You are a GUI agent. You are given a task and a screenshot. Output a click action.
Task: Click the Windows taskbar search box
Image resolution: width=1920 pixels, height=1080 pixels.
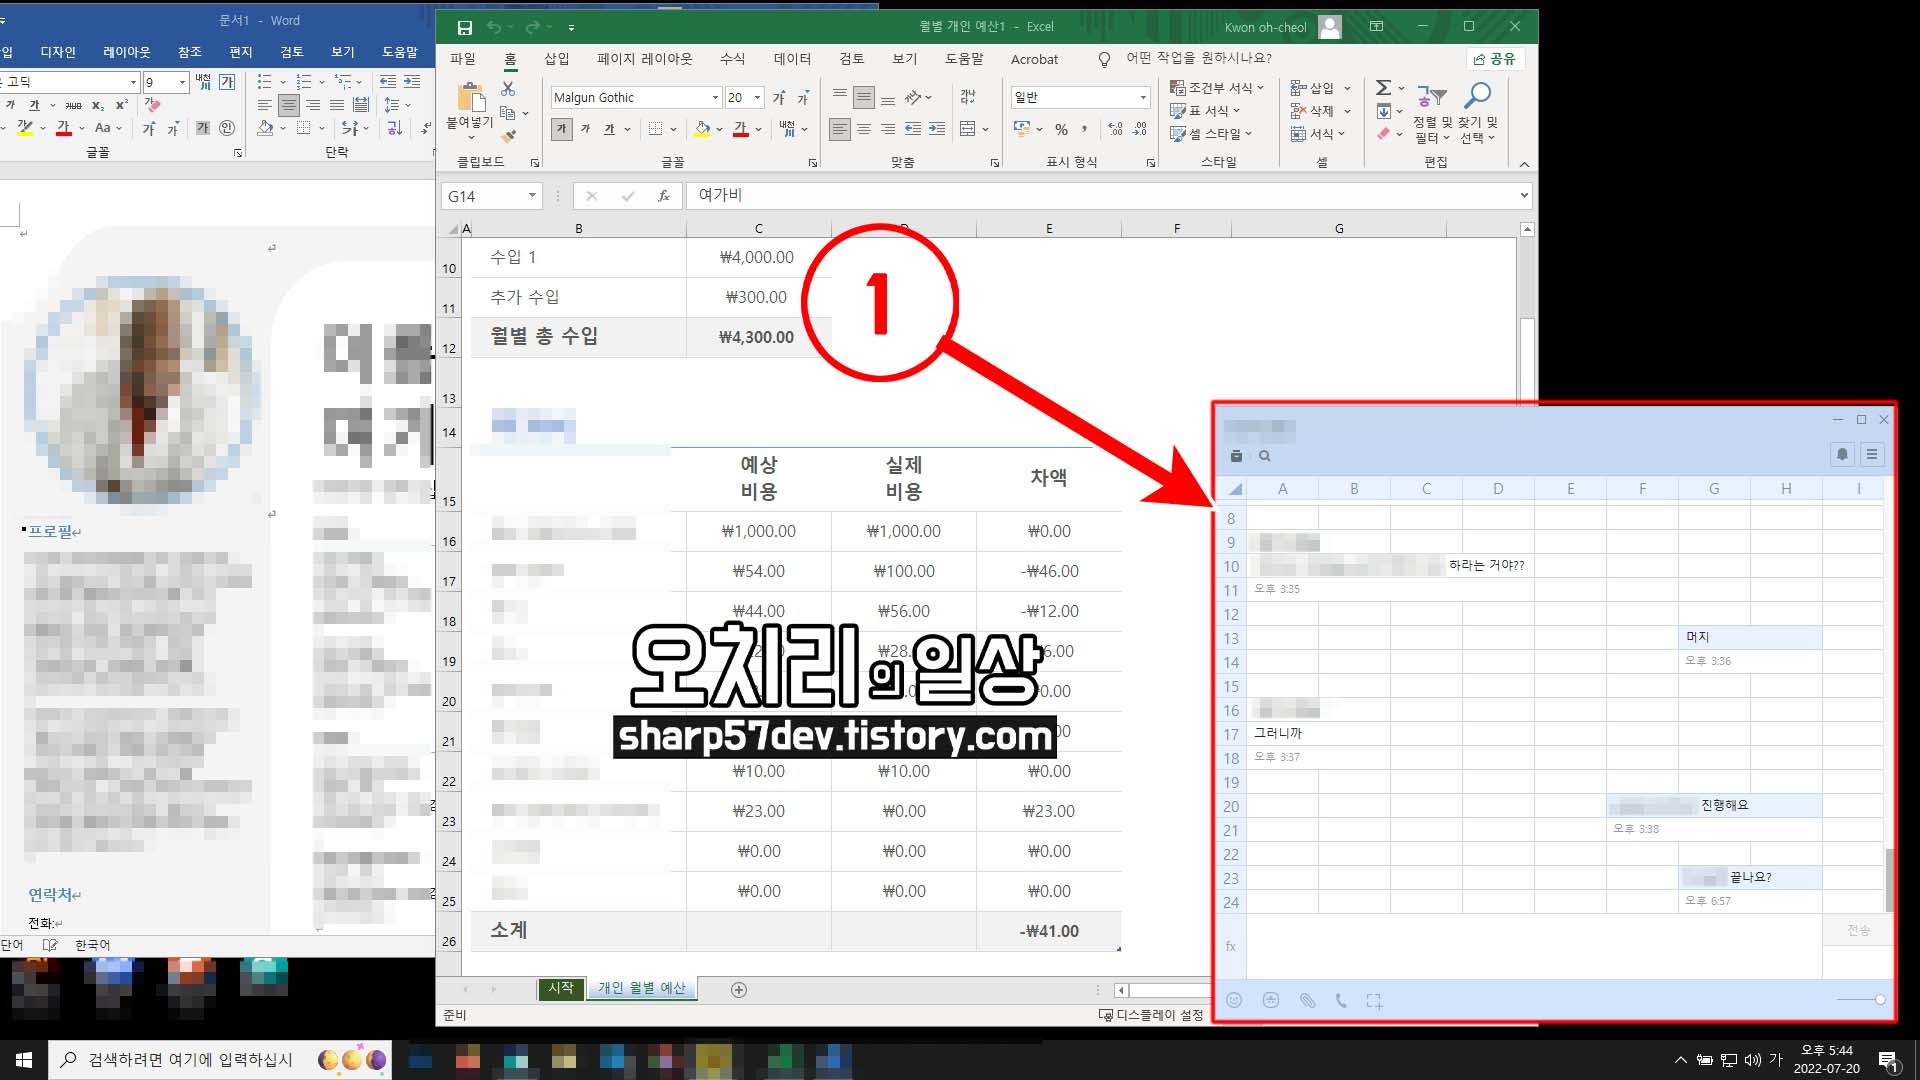coord(190,1060)
